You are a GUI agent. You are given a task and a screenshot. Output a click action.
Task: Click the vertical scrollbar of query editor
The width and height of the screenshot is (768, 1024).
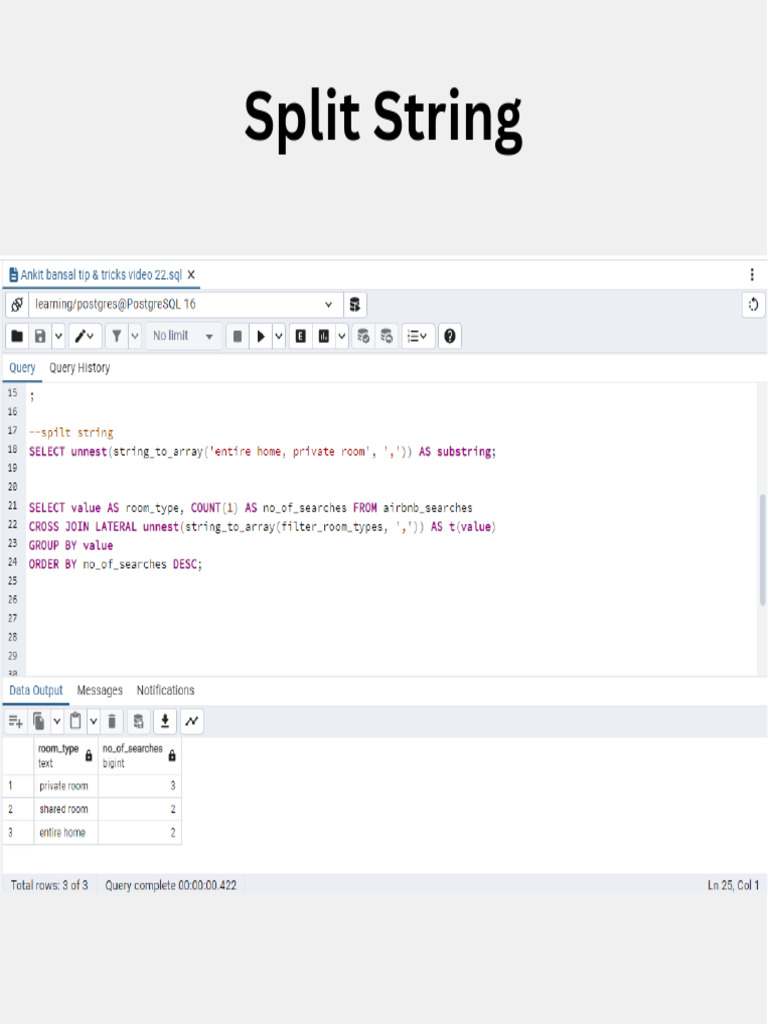click(x=762, y=550)
